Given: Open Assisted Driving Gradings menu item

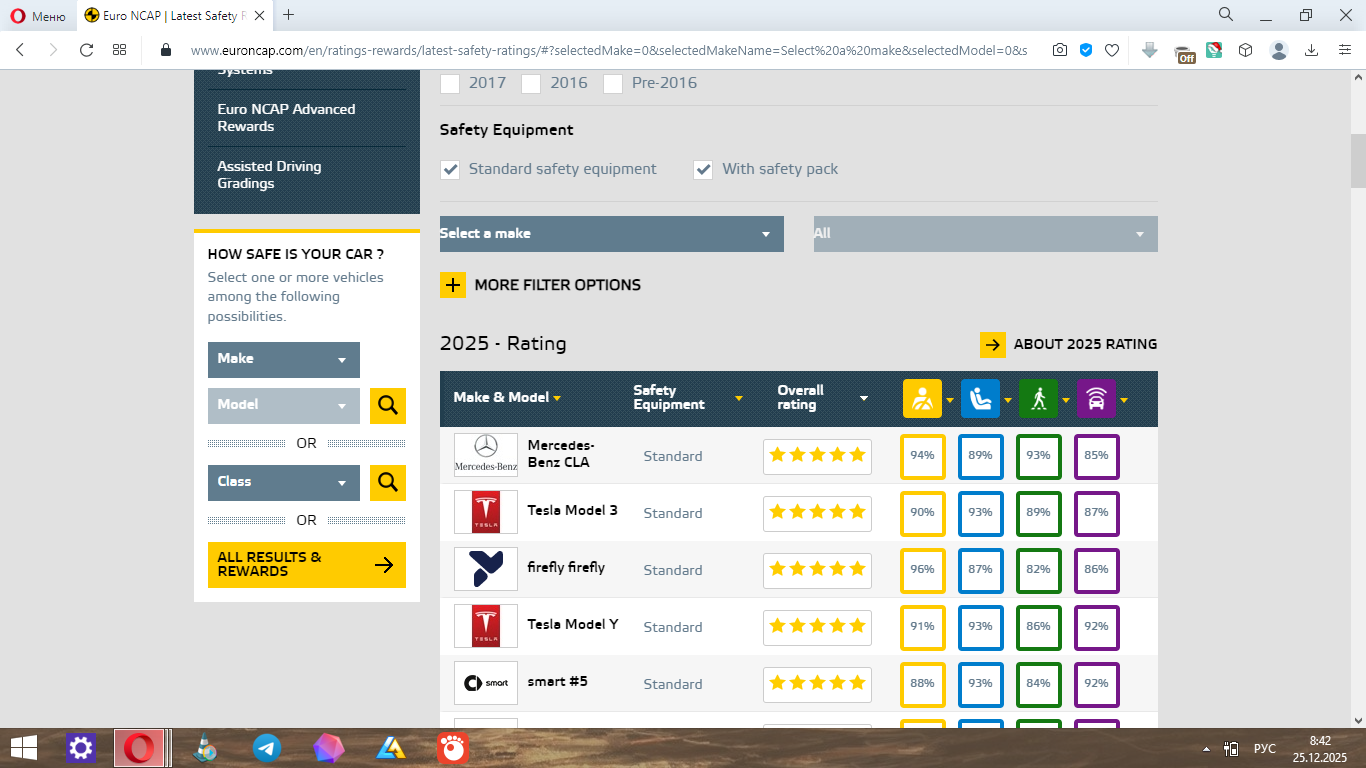Looking at the screenshot, I should click(269, 175).
